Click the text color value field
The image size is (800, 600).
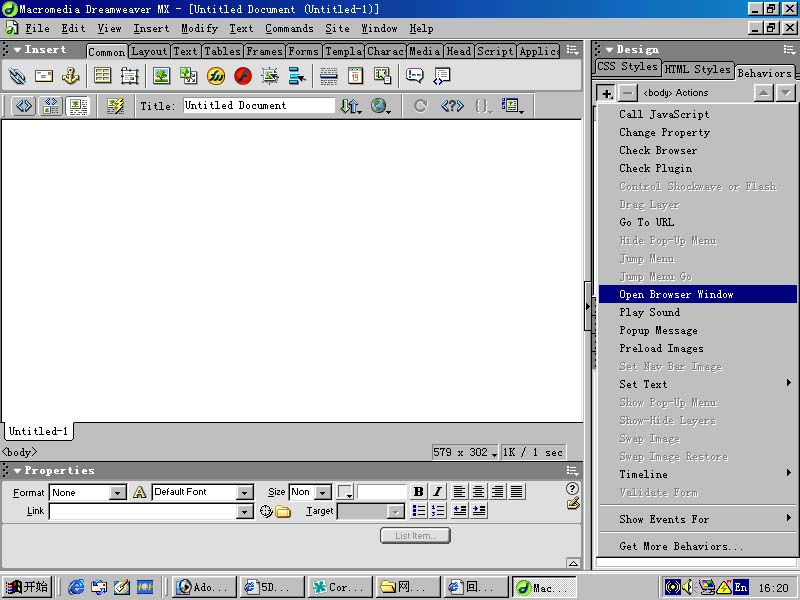point(382,492)
